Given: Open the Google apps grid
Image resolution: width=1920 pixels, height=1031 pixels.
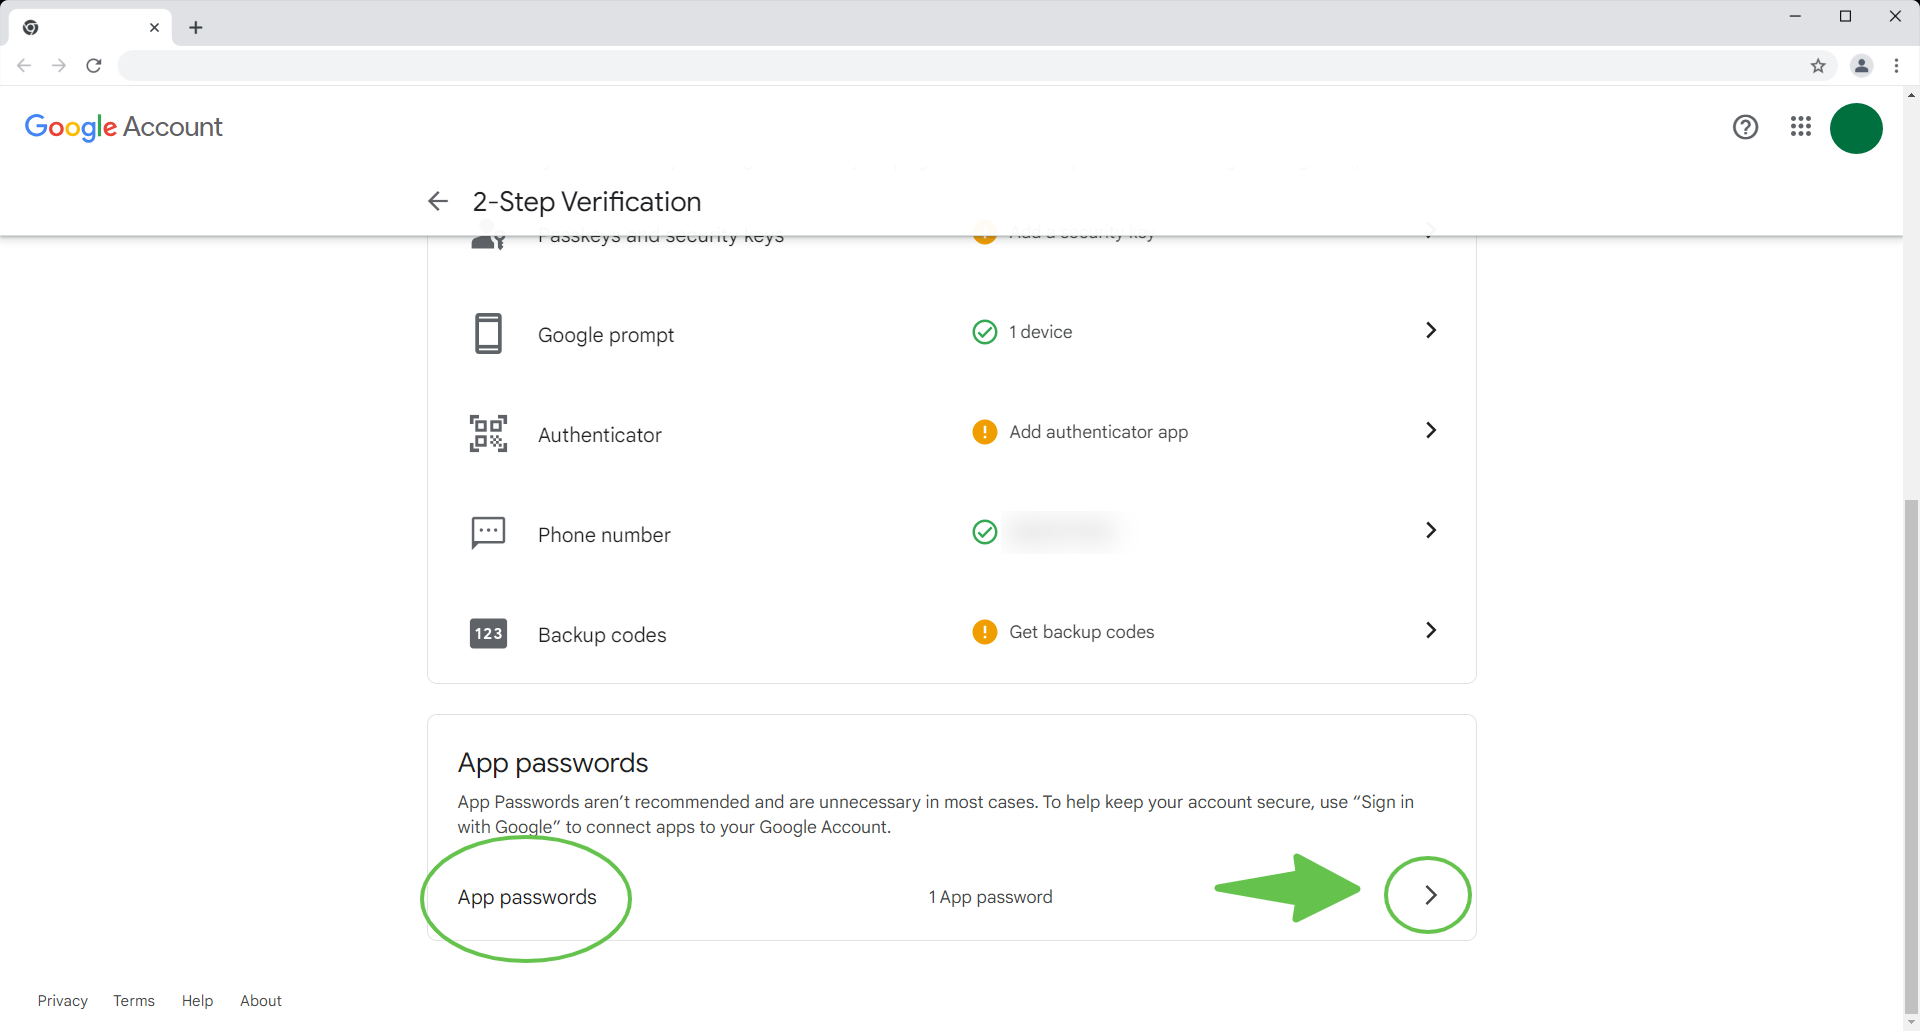Looking at the screenshot, I should pyautogui.click(x=1801, y=127).
